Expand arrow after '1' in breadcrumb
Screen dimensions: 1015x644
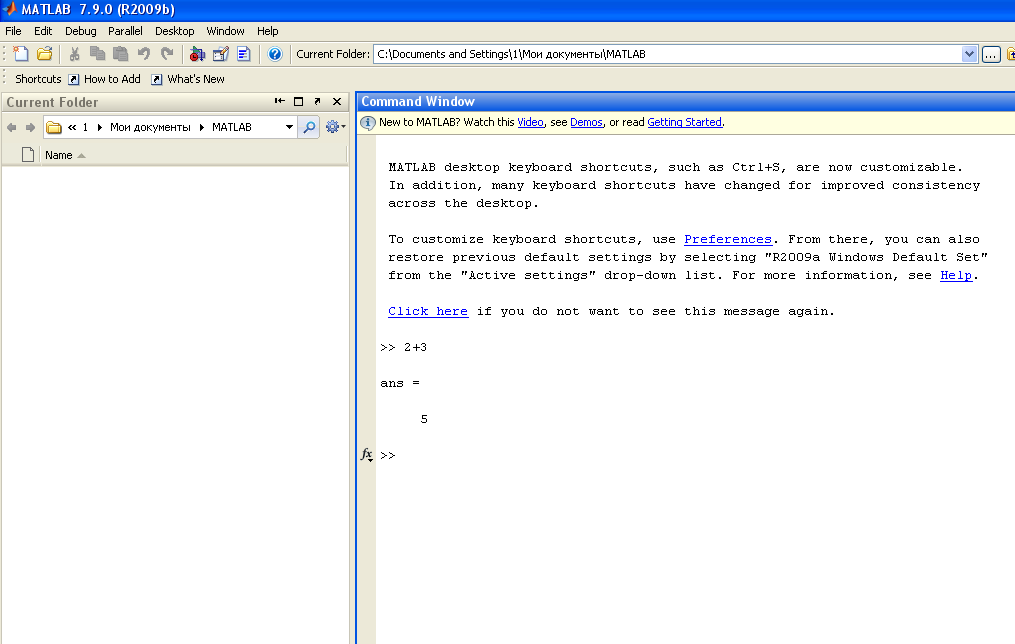click(100, 128)
